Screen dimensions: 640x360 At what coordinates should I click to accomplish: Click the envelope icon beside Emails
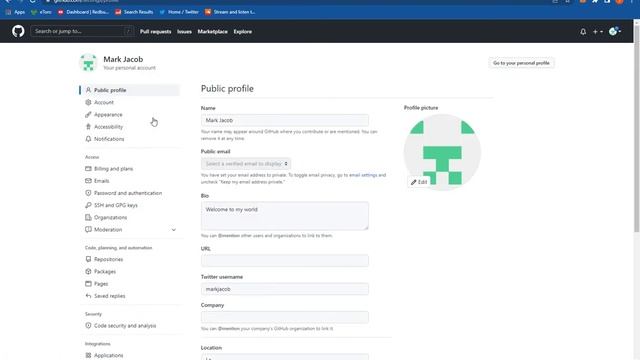click(88, 181)
